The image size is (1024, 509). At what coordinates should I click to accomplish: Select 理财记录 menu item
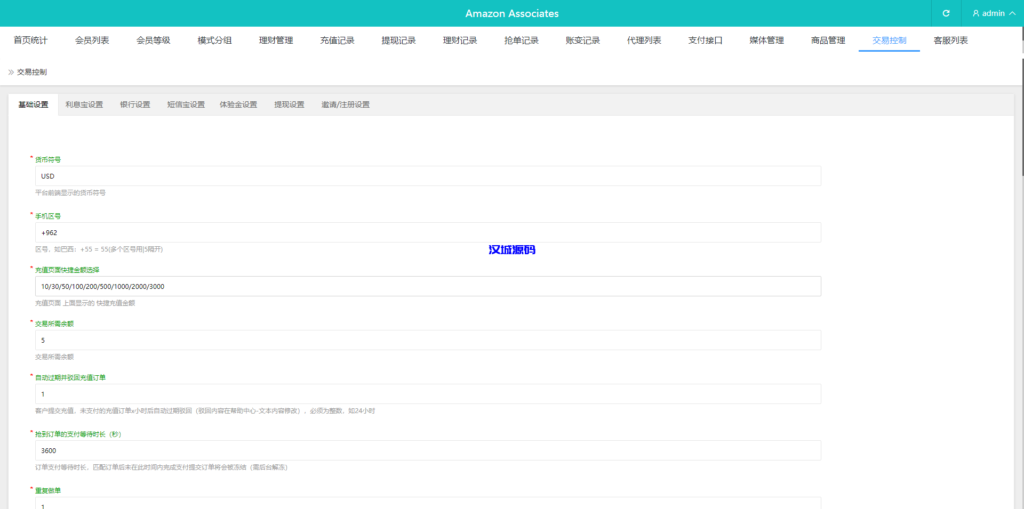[x=460, y=41]
